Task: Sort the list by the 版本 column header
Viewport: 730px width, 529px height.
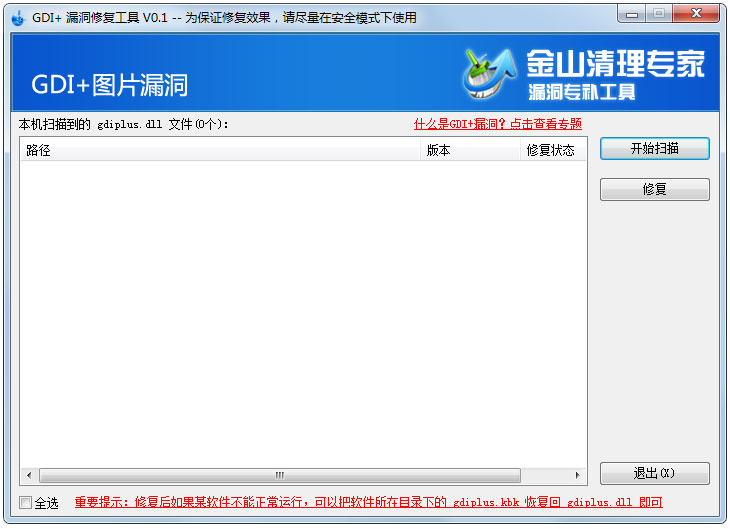Action: [x=470, y=150]
